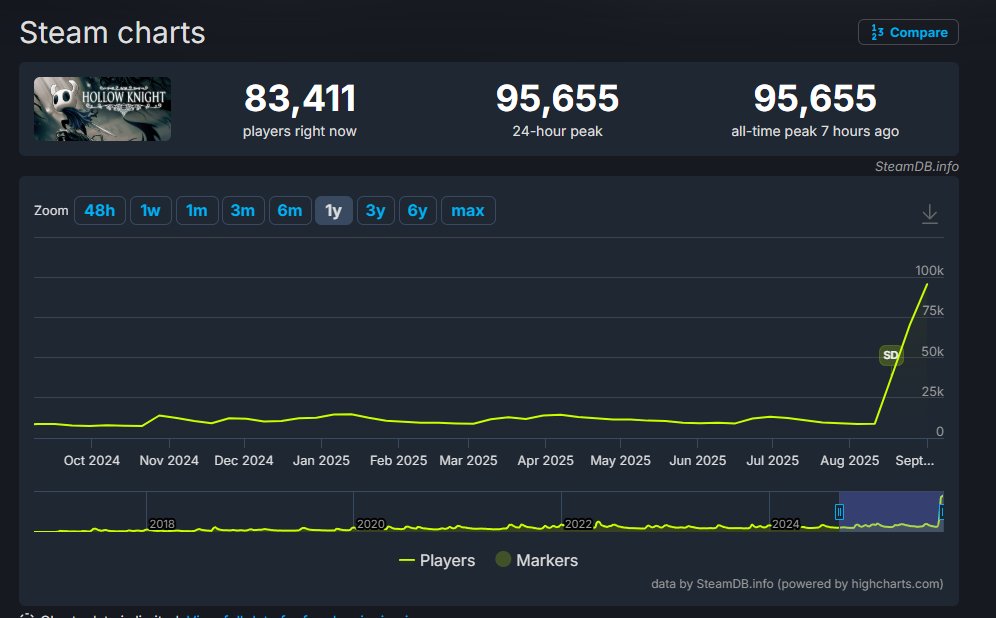Image resolution: width=996 pixels, height=618 pixels.
Task: Click the 2024 label in the navigator
Action: pyautogui.click(x=786, y=524)
